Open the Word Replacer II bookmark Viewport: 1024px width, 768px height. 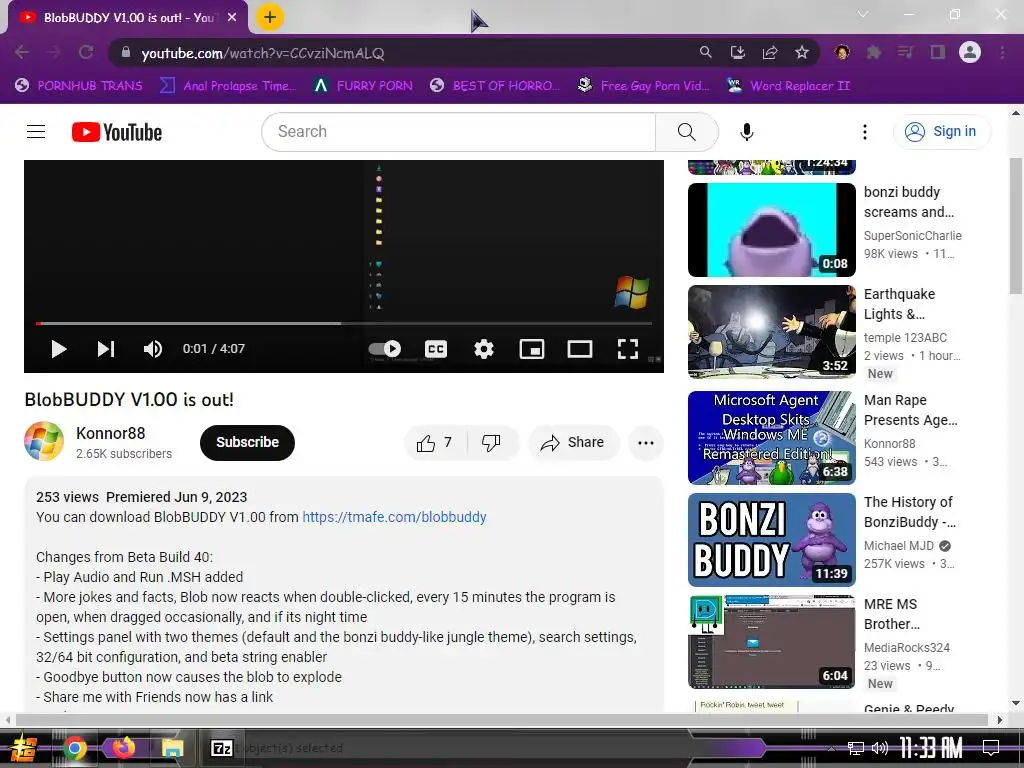[x=788, y=86]
